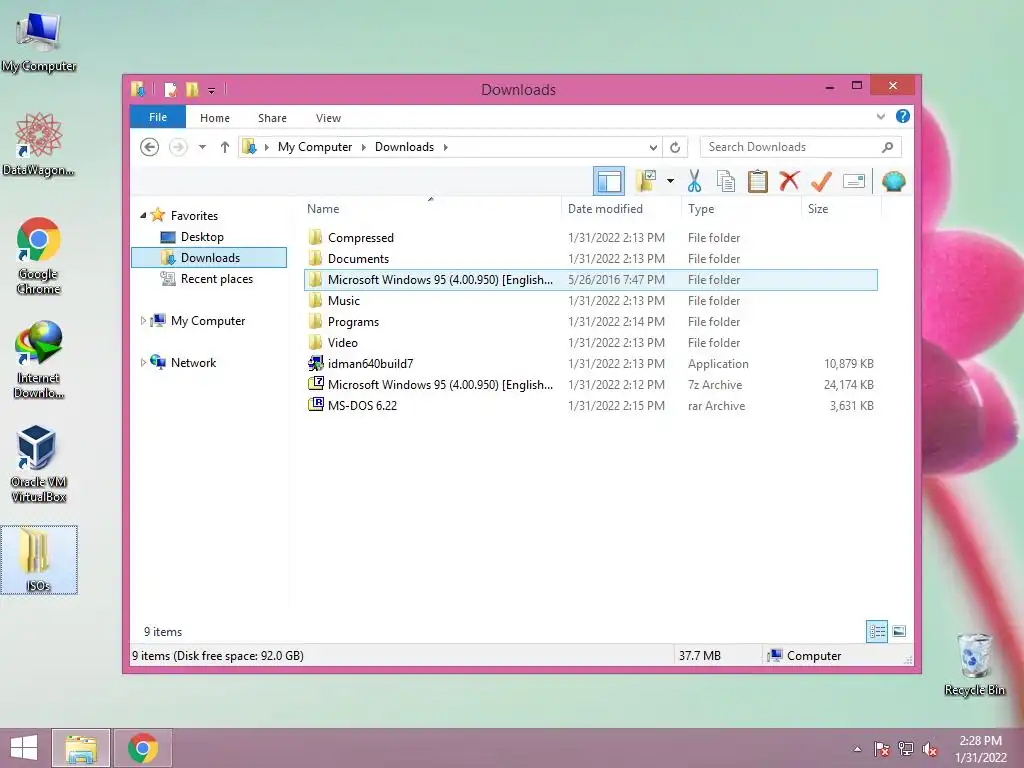The width and height of the screenshot is (1024, 768).
Task: Switch to Details view in status bar
Action: [876, 632]
